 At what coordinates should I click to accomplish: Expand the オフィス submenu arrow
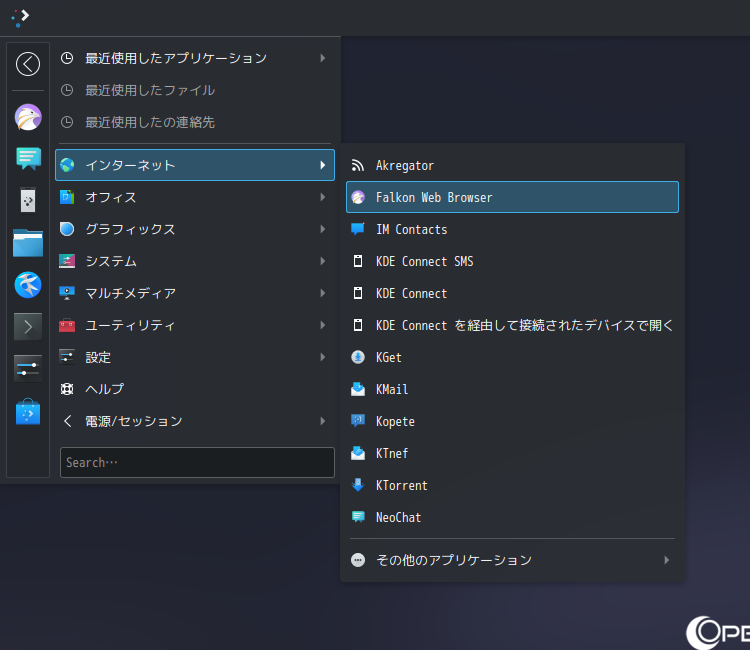(x=323, y=197)
